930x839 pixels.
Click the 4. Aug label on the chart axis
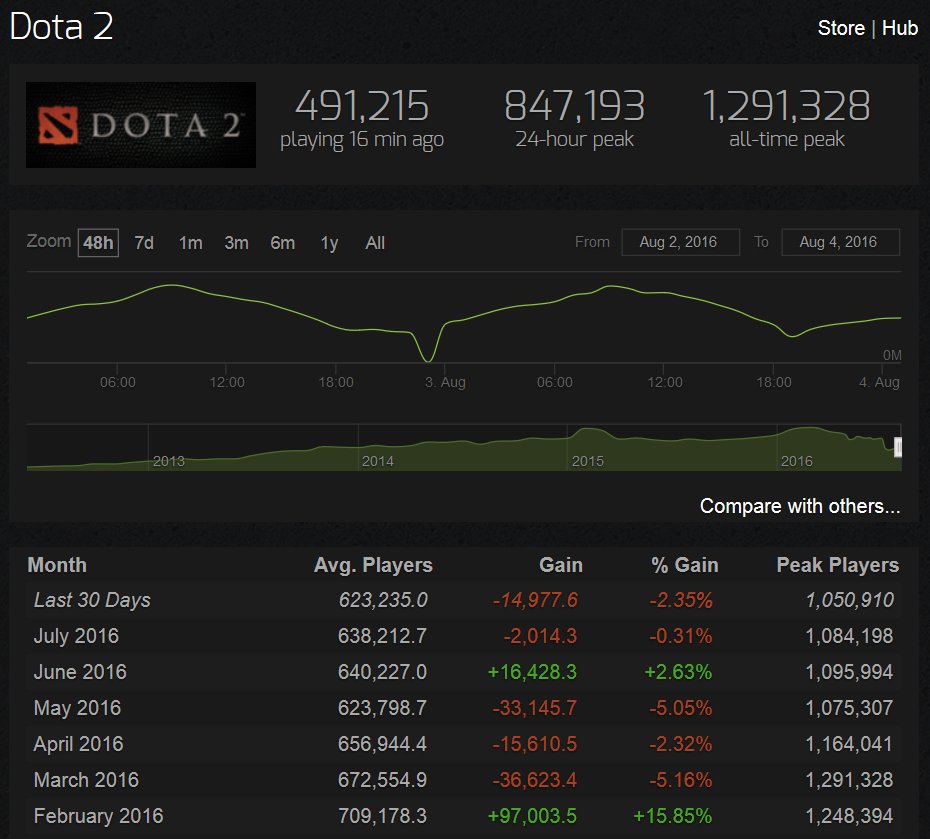click(879, 382)
